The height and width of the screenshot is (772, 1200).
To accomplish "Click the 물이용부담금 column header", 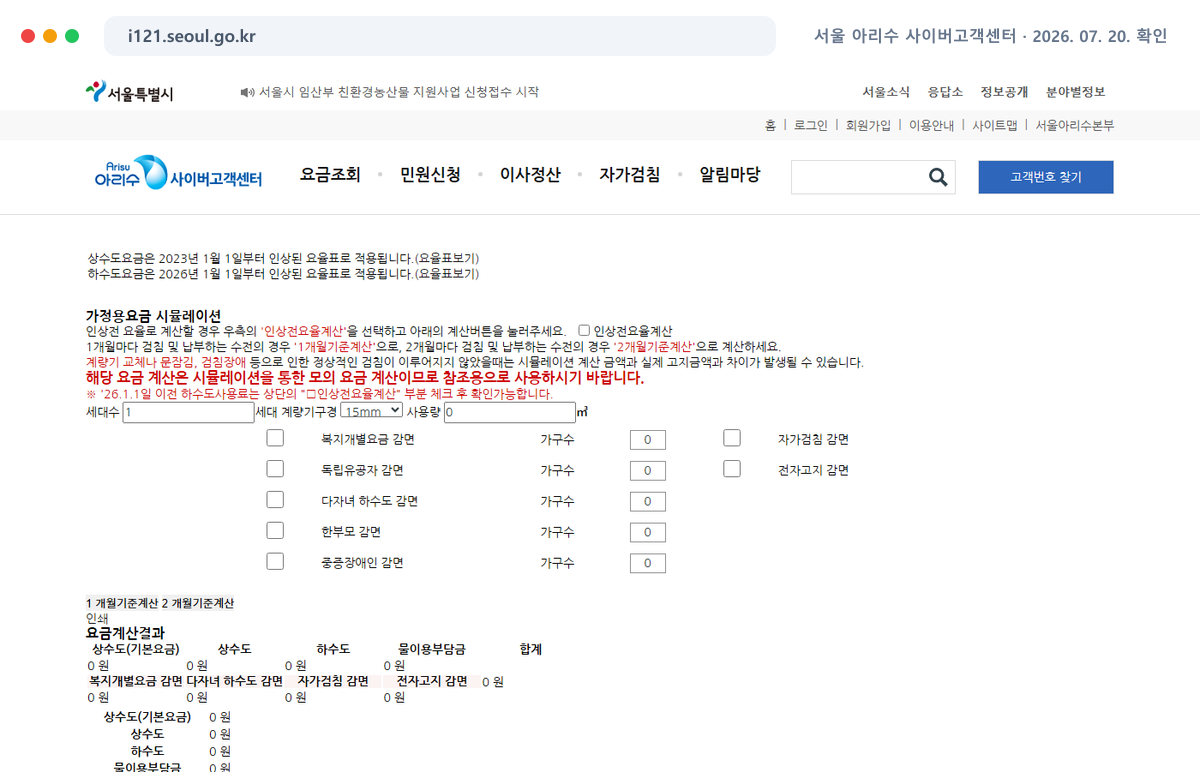I will click(432, 649).
